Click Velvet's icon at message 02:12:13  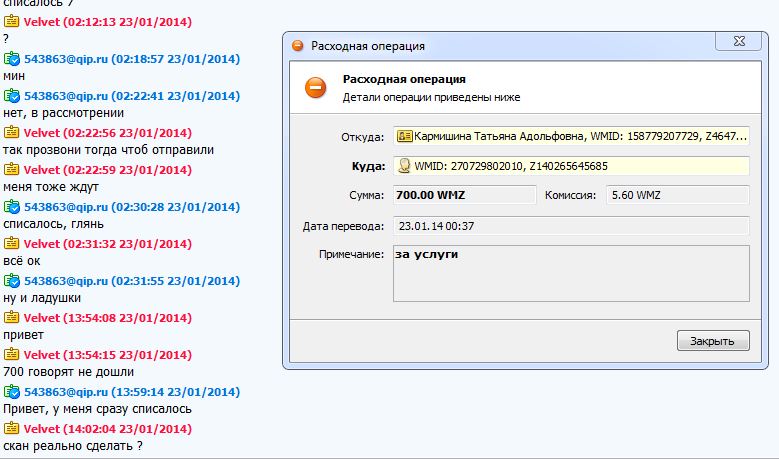coord(11,21)
